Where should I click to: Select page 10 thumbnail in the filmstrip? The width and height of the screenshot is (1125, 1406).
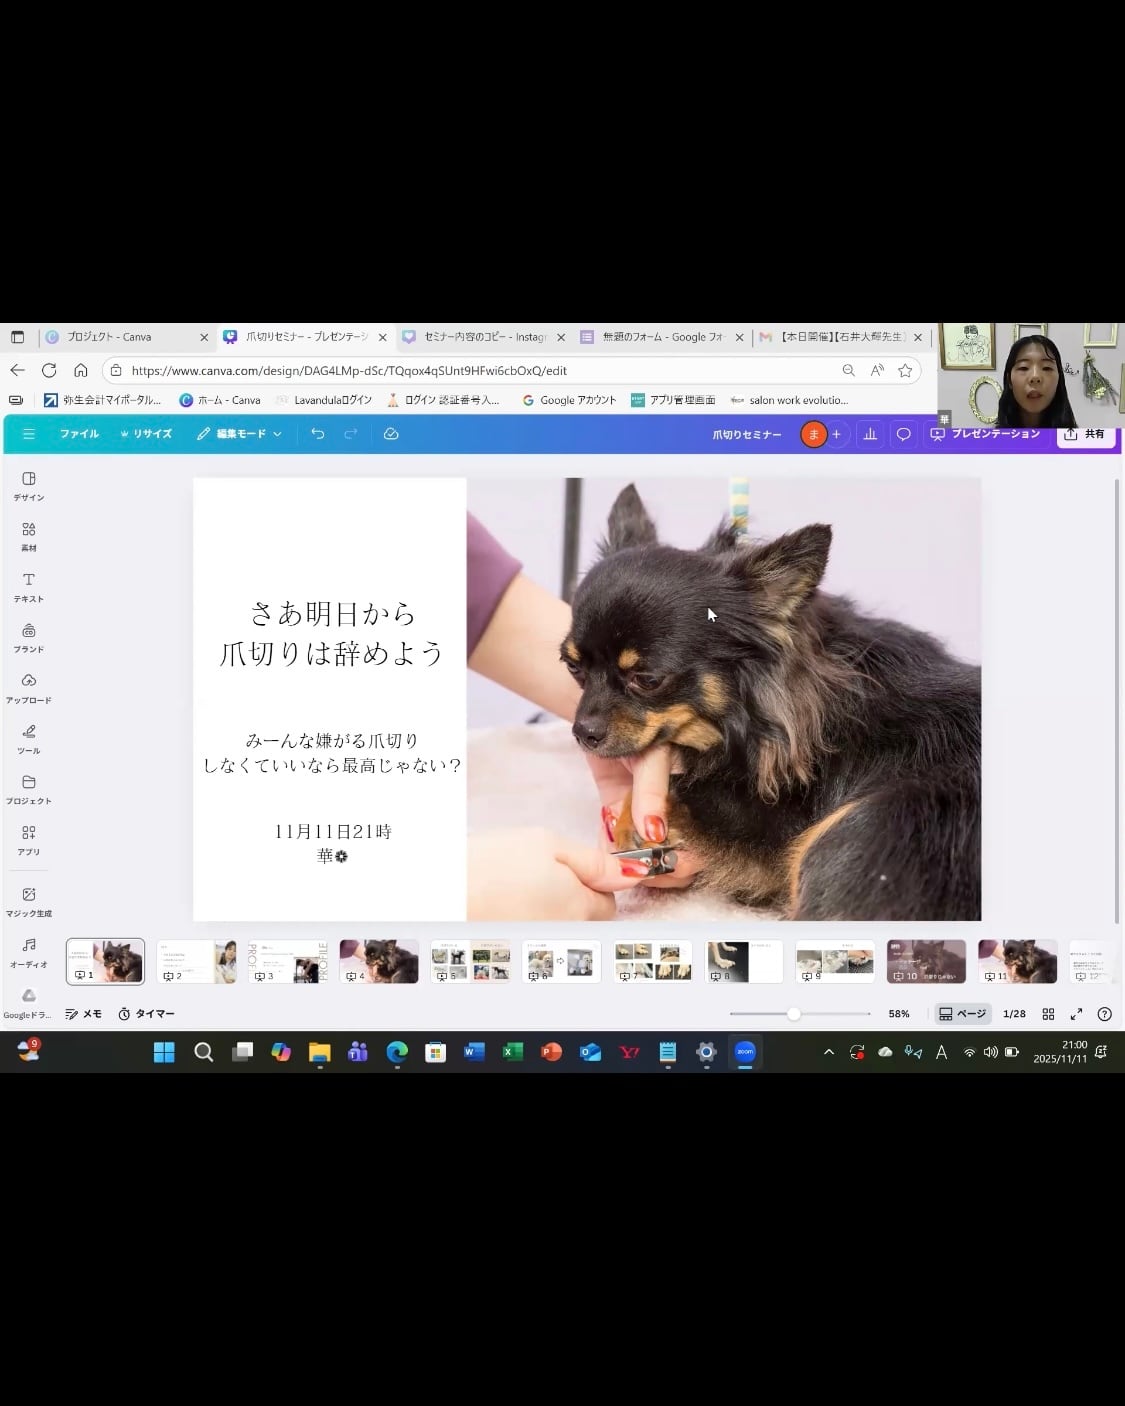(926, 961)
